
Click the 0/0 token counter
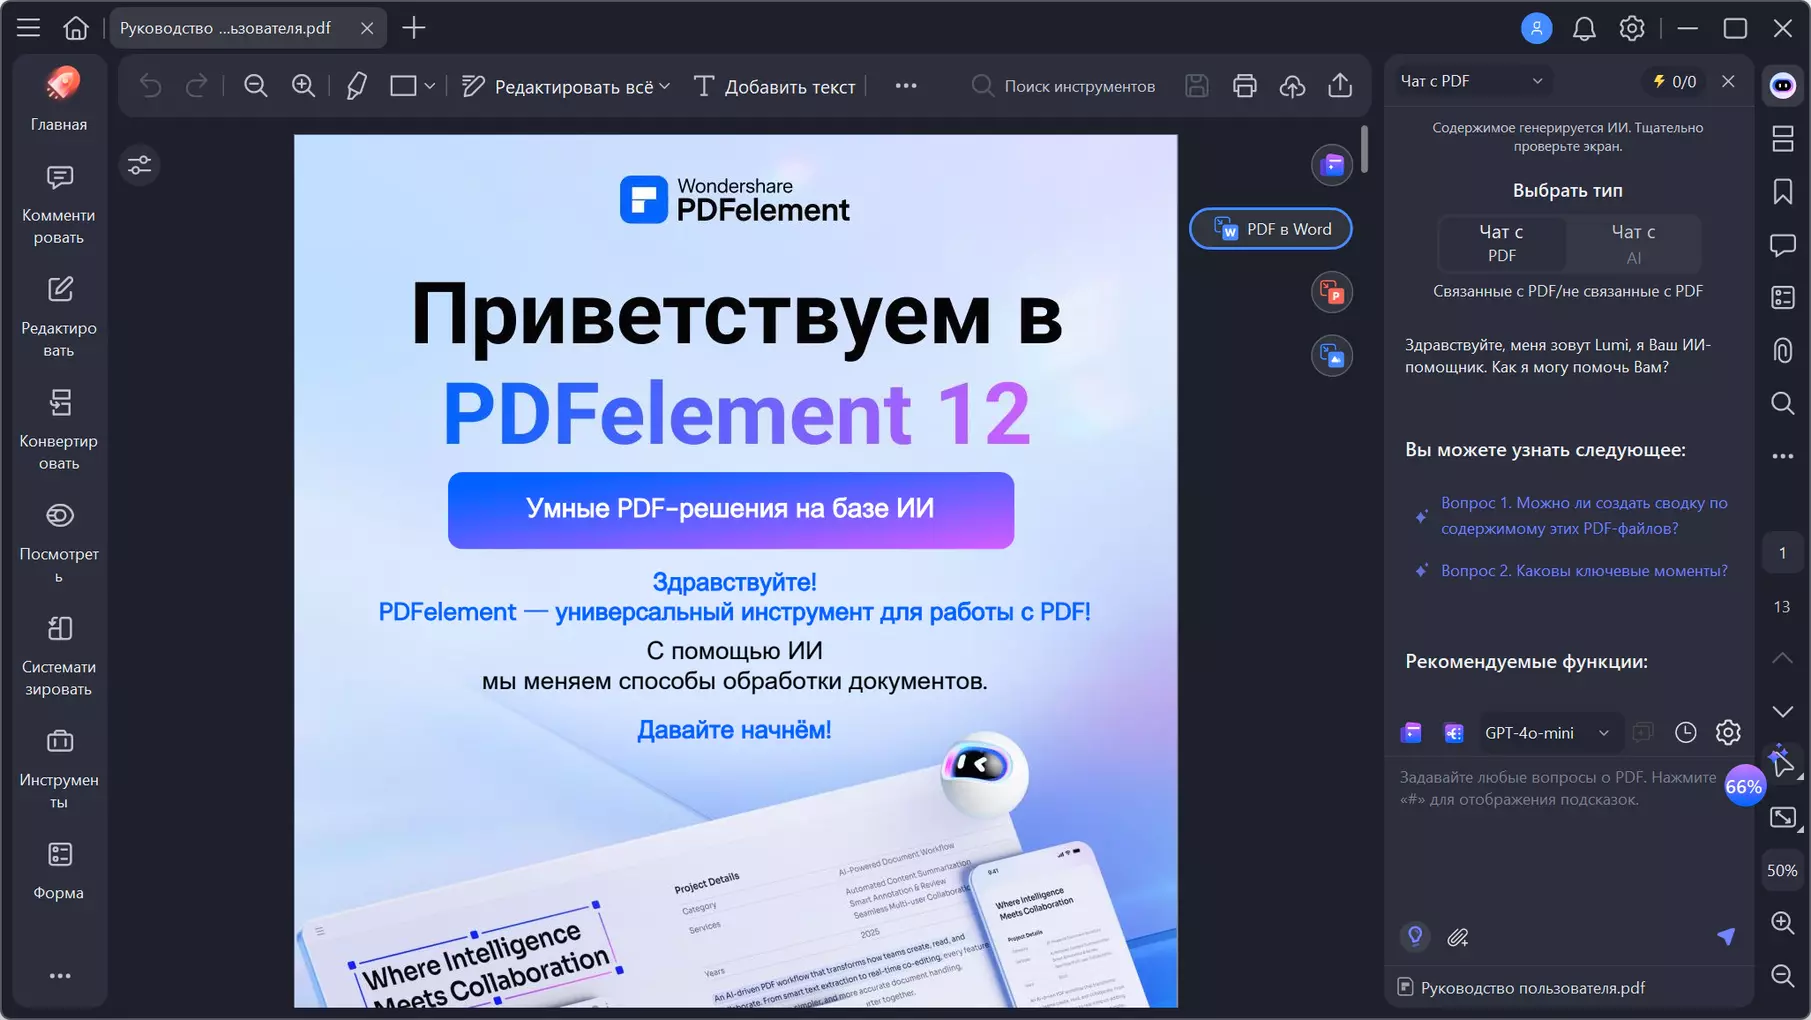pyautogui.click(x=1675, y=81)
